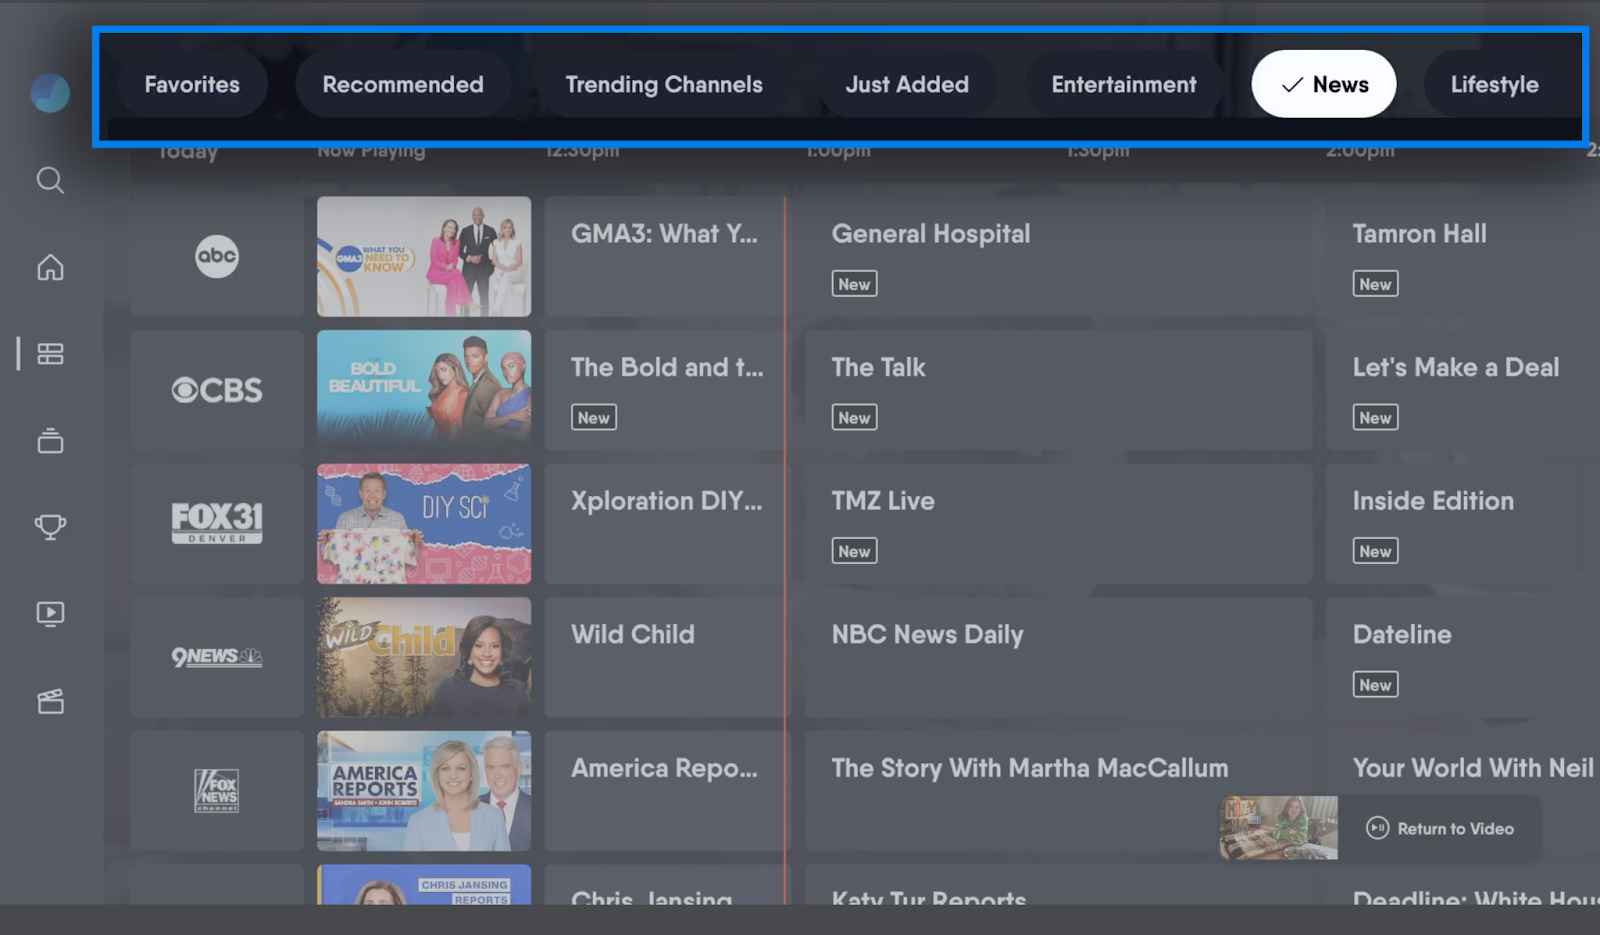Screen dimensions: 1600x935
Task: Enable the Favorites channel filter
Action: (x=192, y=84)
